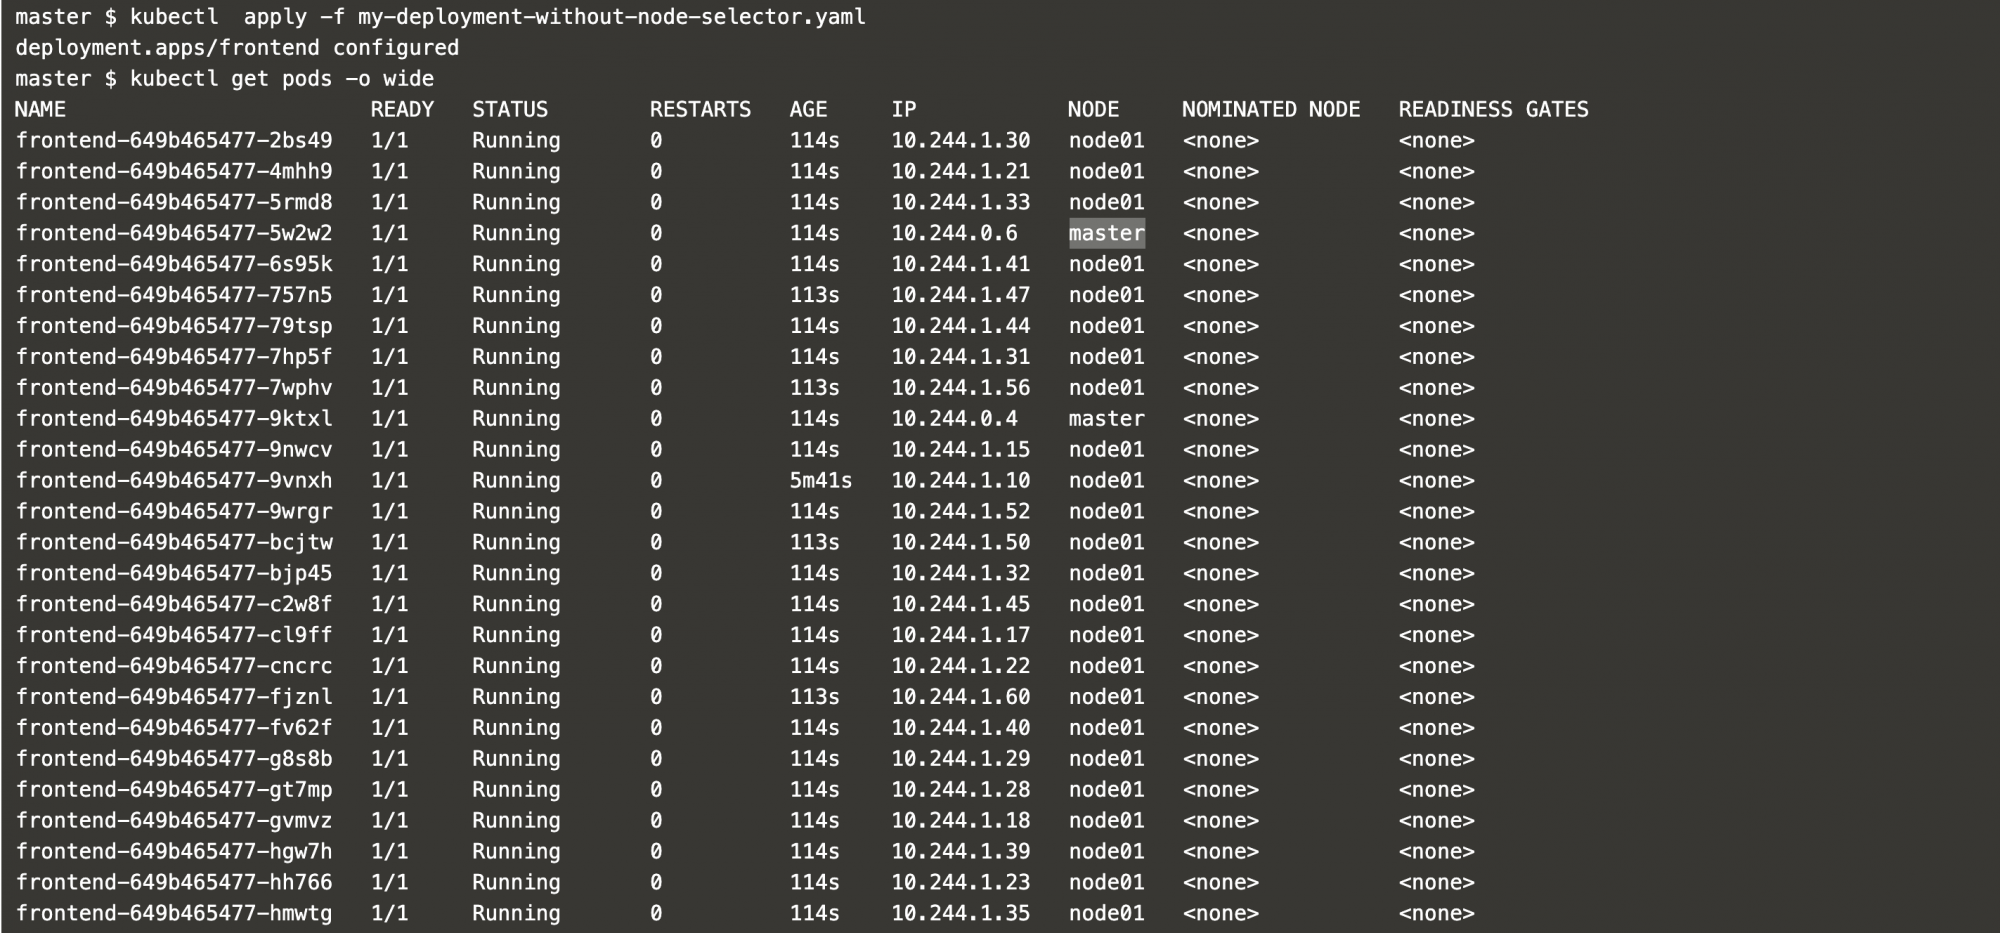Select pod name frontend-649b465477-9wrgr
This screenshot has height=933, width=2000.
point(174,512)
